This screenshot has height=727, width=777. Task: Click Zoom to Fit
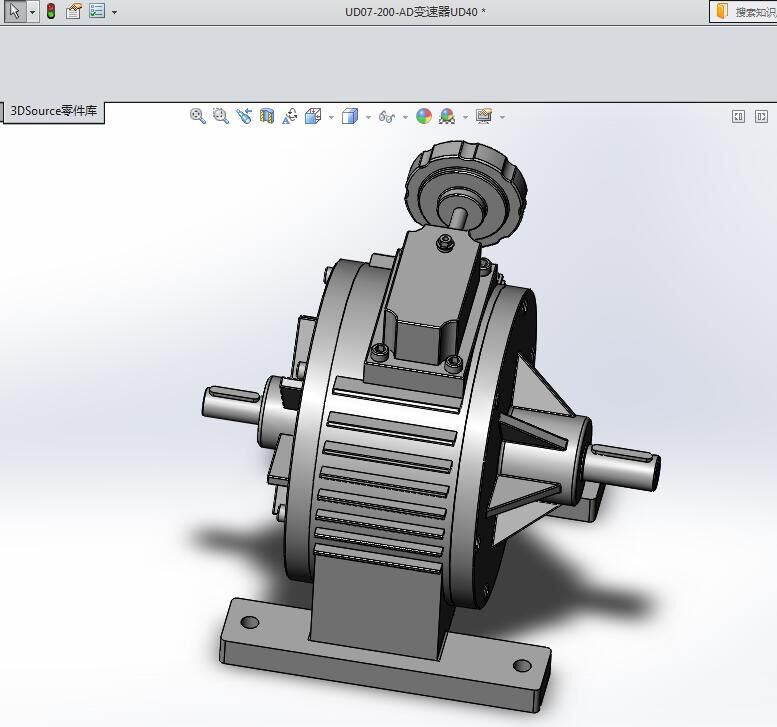click(x=197, y=116)
